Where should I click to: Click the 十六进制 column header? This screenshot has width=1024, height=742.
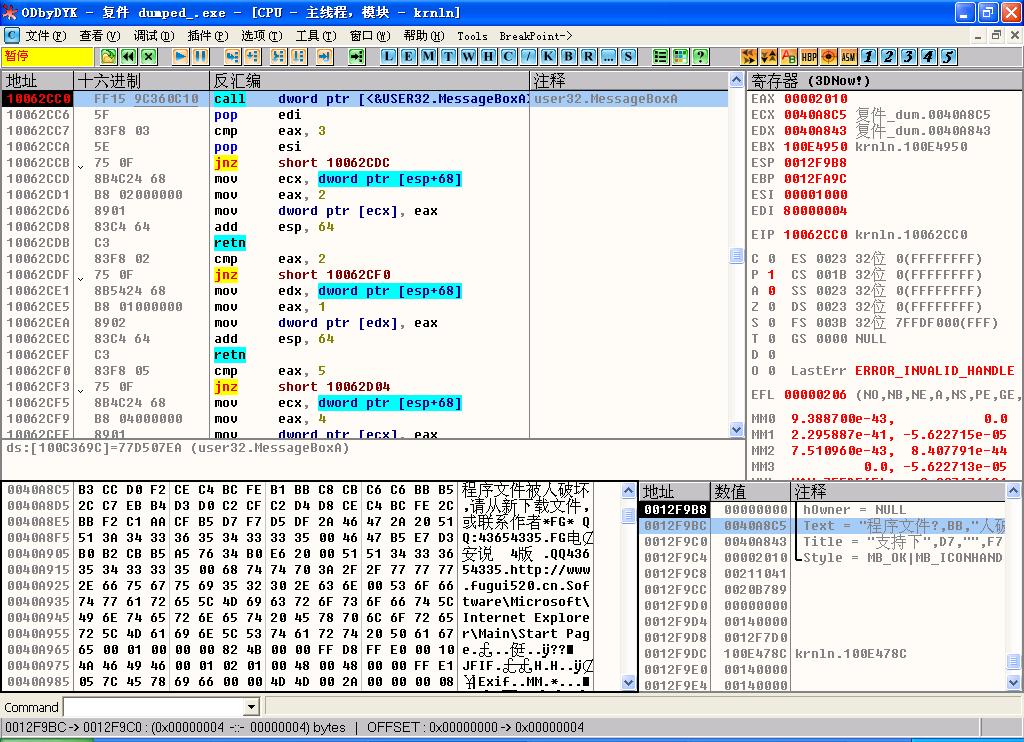(142, 81)
